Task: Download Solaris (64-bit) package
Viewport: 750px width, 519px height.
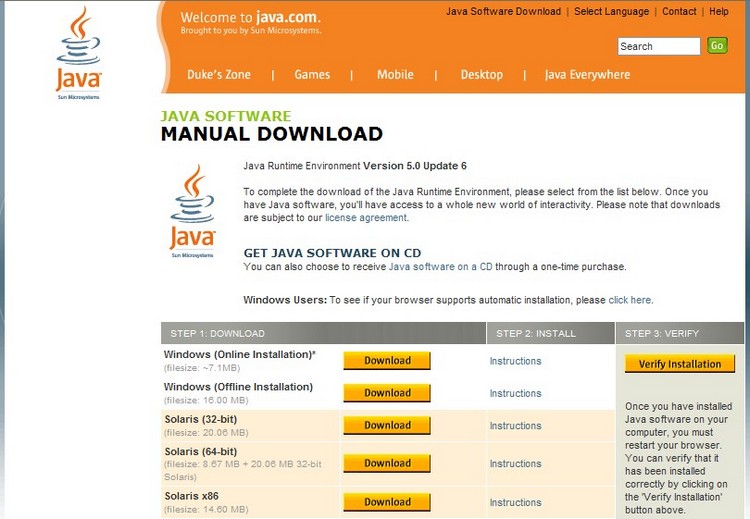Action: tap(387, 463)
